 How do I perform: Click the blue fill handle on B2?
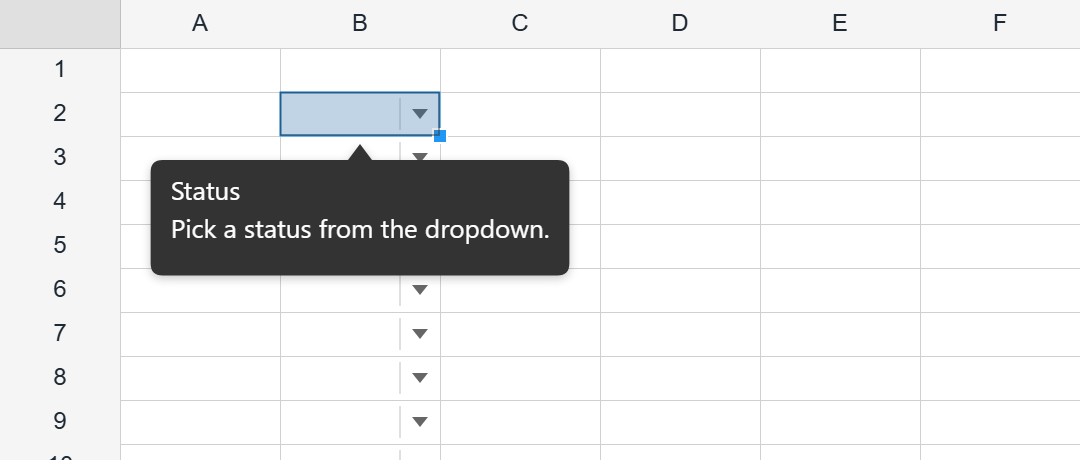[x=439, y=136]
